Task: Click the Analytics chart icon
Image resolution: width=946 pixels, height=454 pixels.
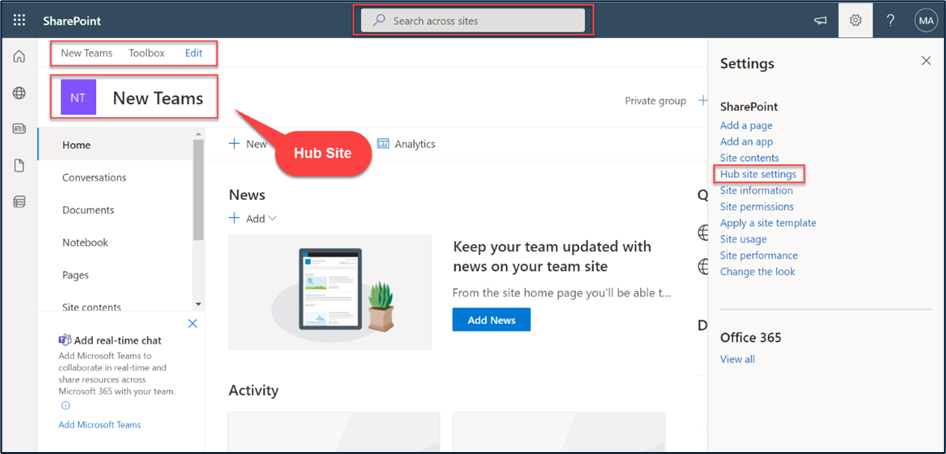Action: (383, 143)
